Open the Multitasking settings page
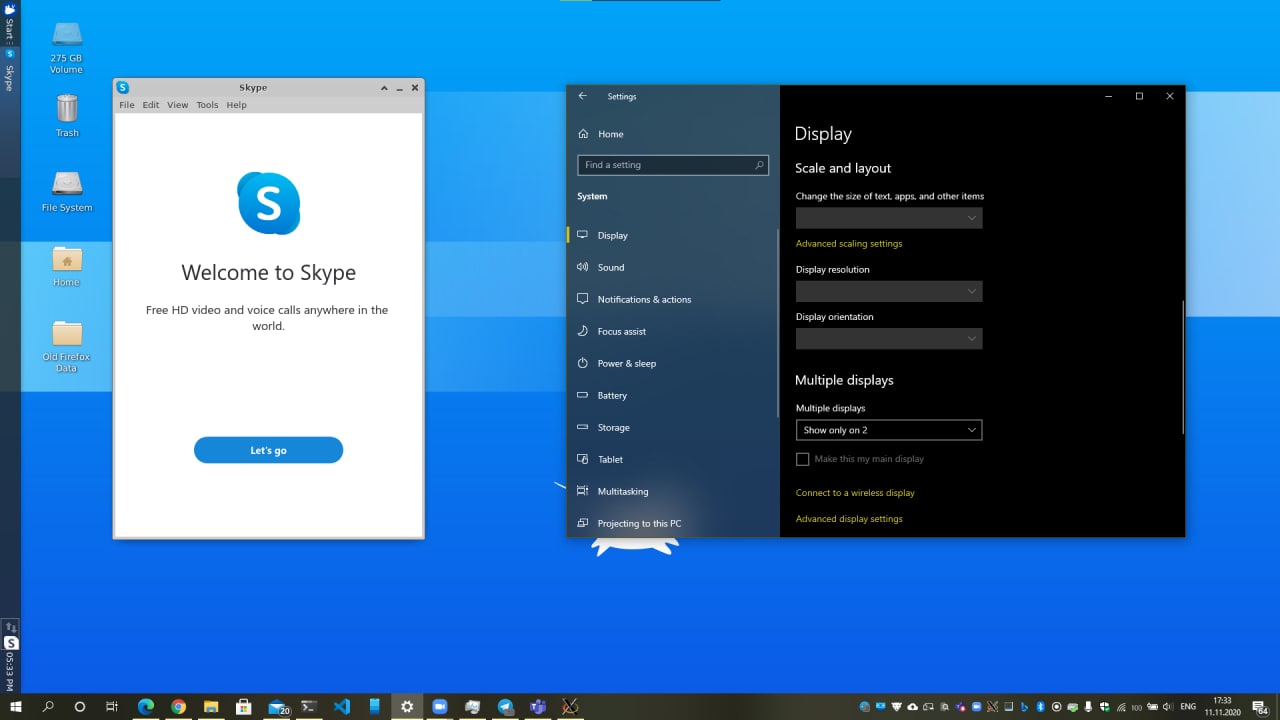Image resolution: width=1280 pixels, height=720 pixels. pos(613,492)
